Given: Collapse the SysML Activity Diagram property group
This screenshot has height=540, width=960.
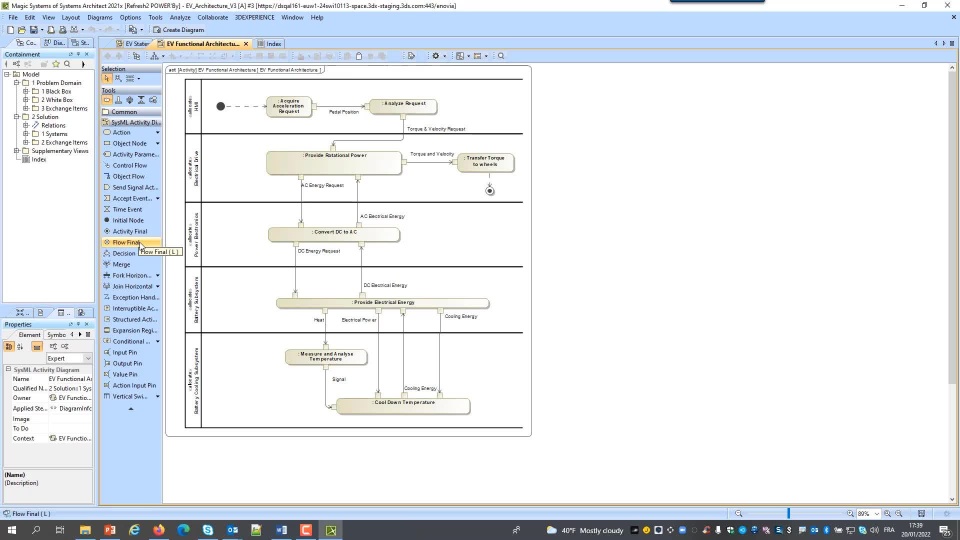Looking at the screenshot, I should [x=8, y=370].
